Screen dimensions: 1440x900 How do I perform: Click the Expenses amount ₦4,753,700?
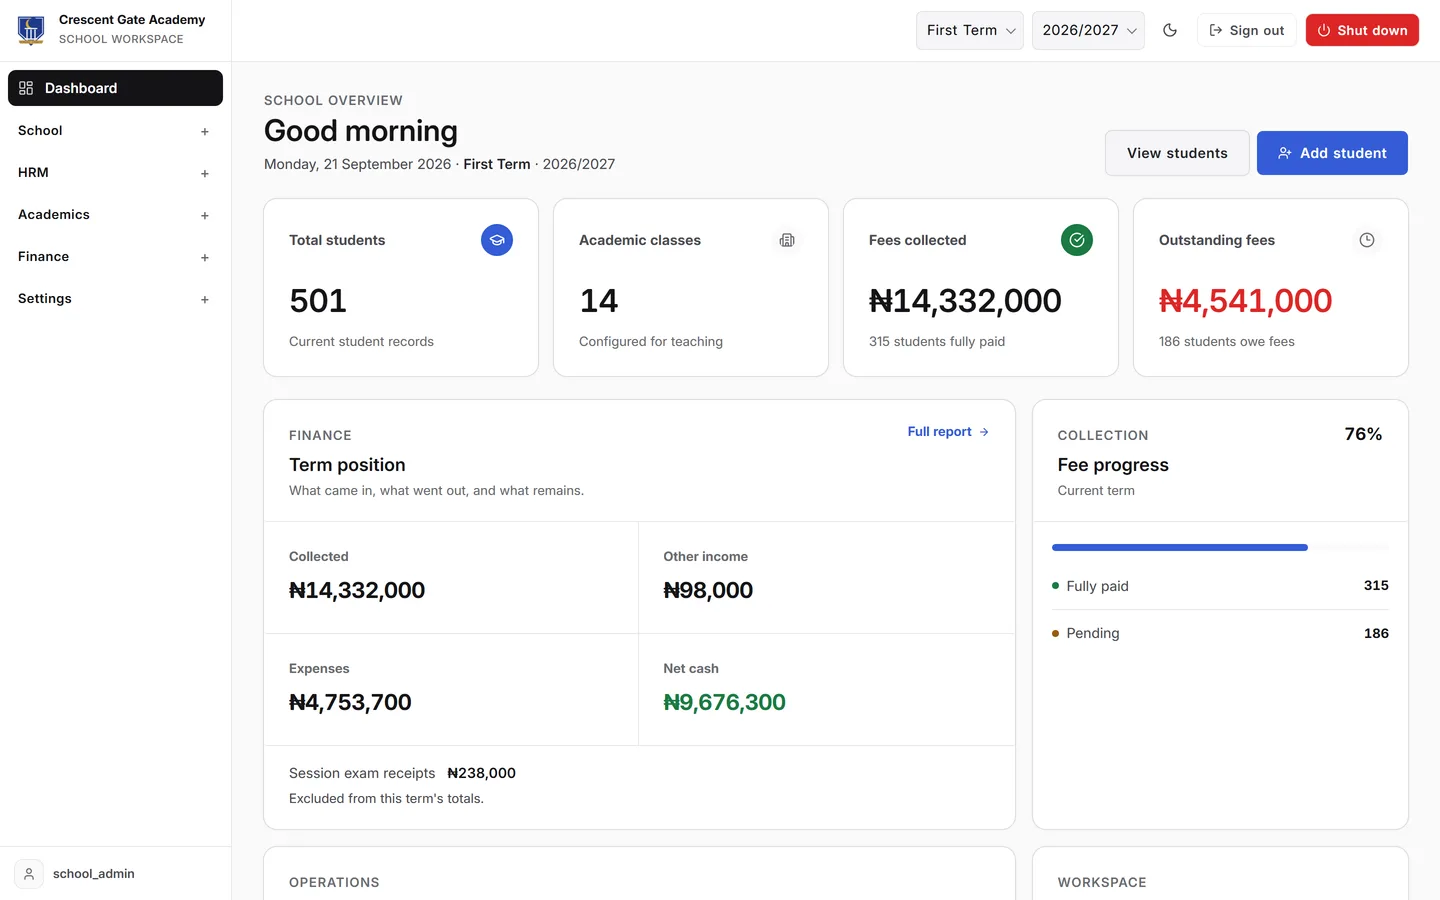coord(350,702)
